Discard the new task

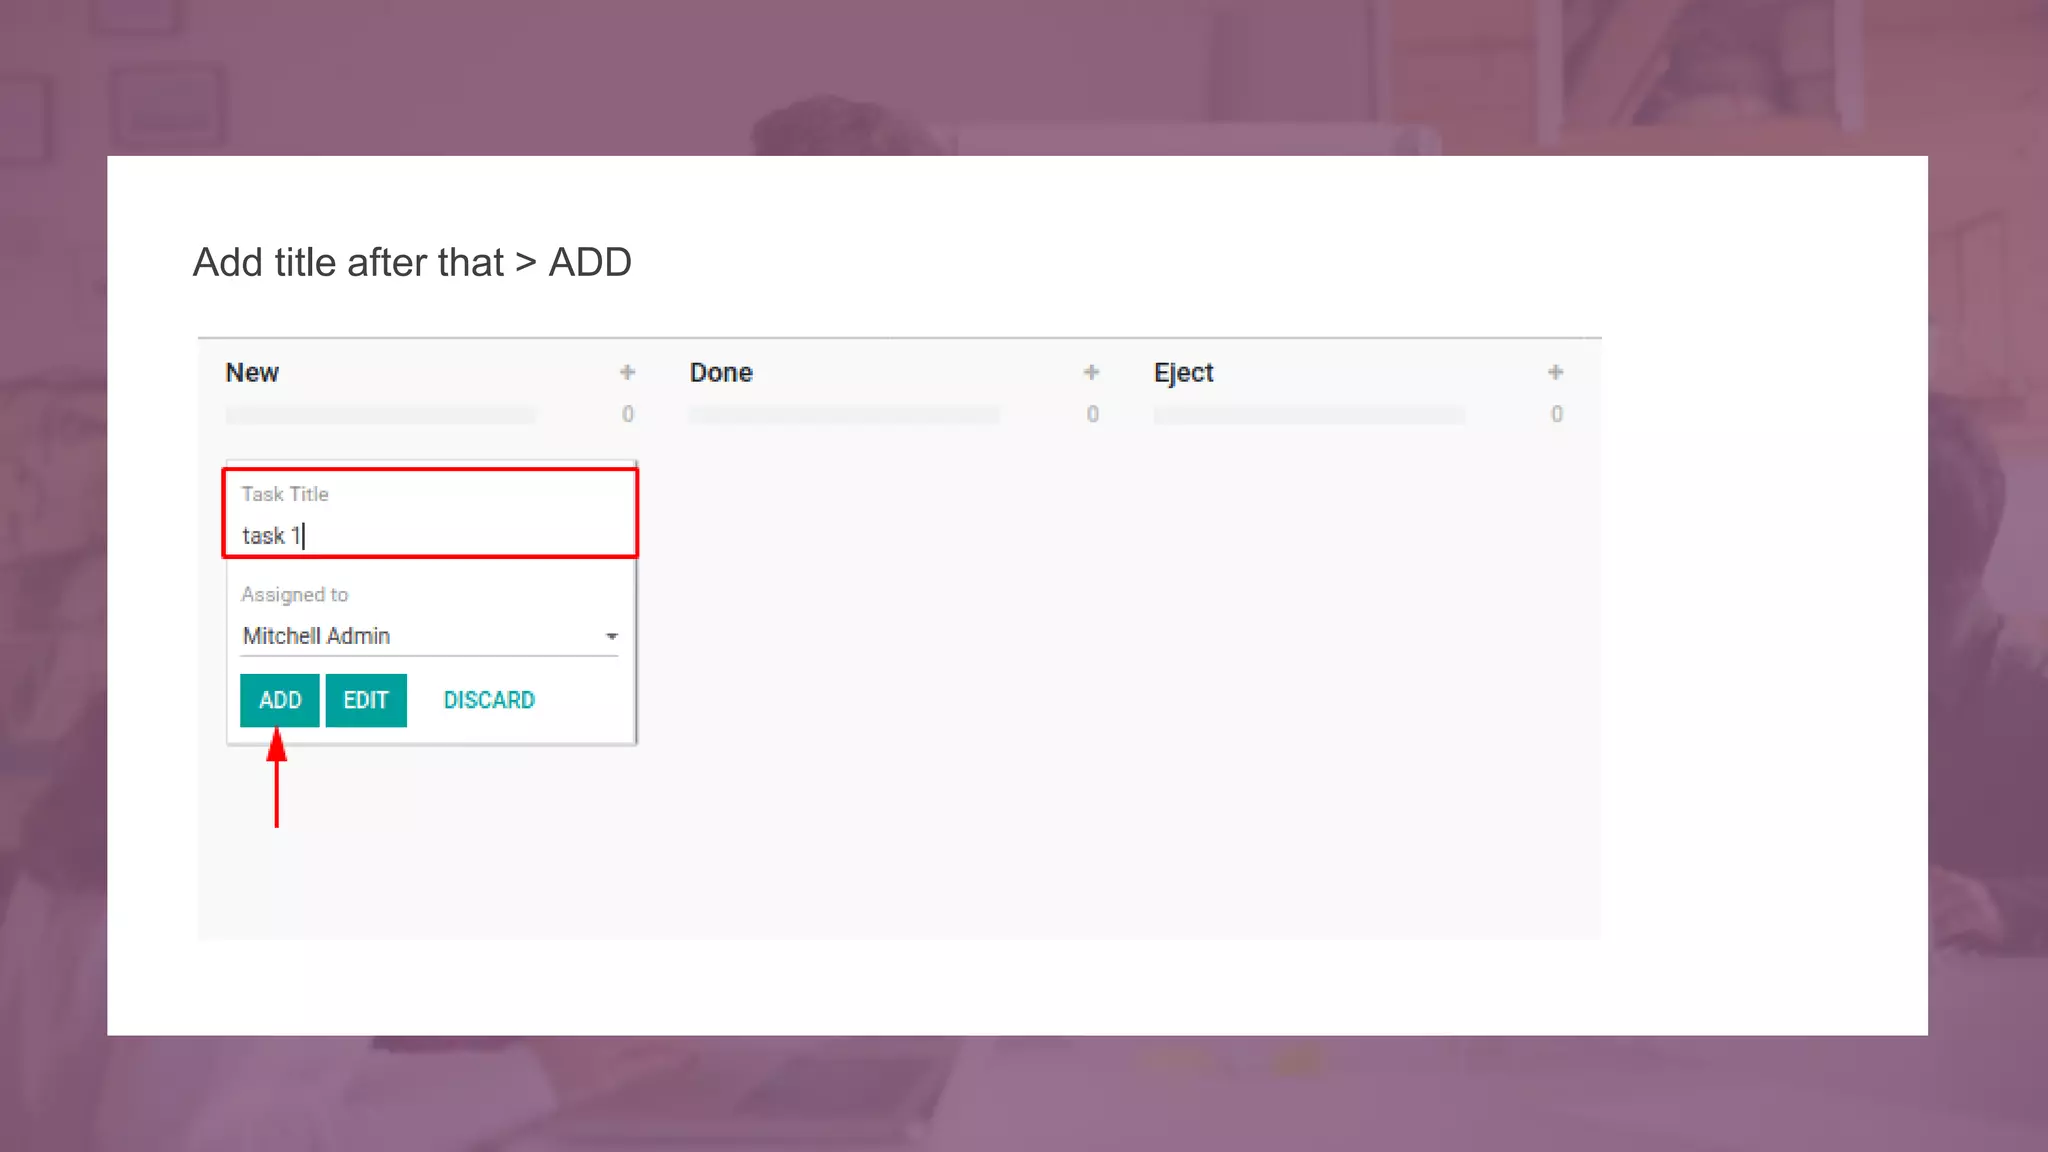coord(489,700)
